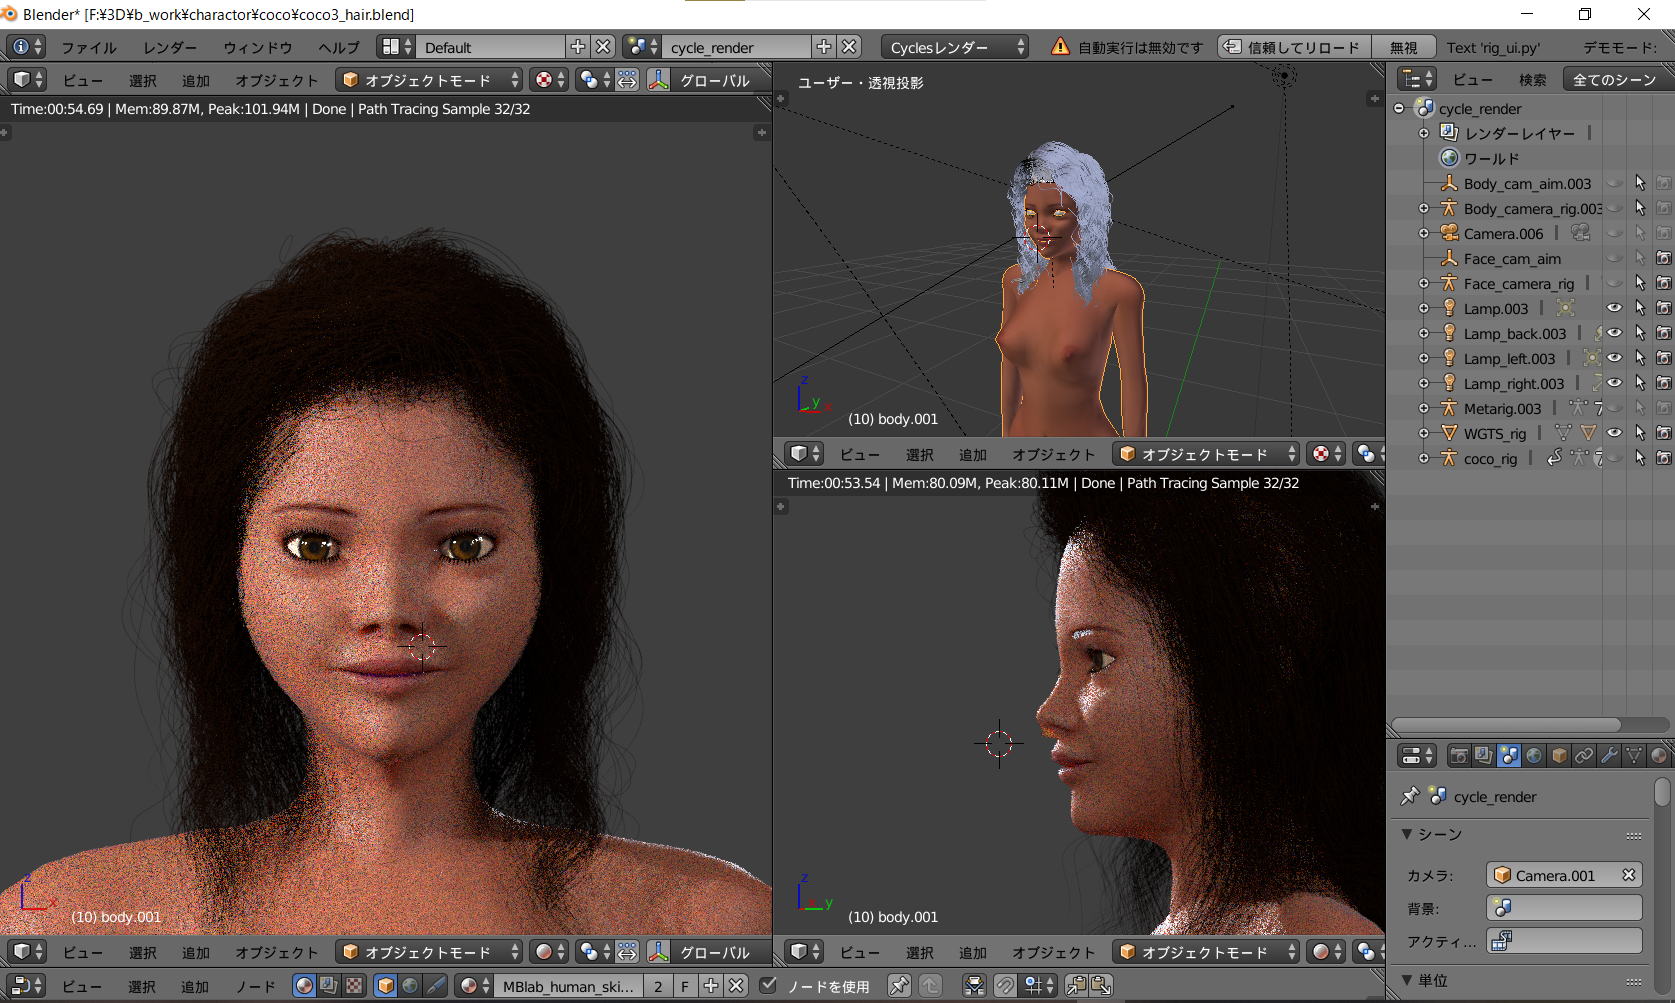Click the 無視 button
This screenshot has height=1003, width=1675.
tap(1403, 47)
